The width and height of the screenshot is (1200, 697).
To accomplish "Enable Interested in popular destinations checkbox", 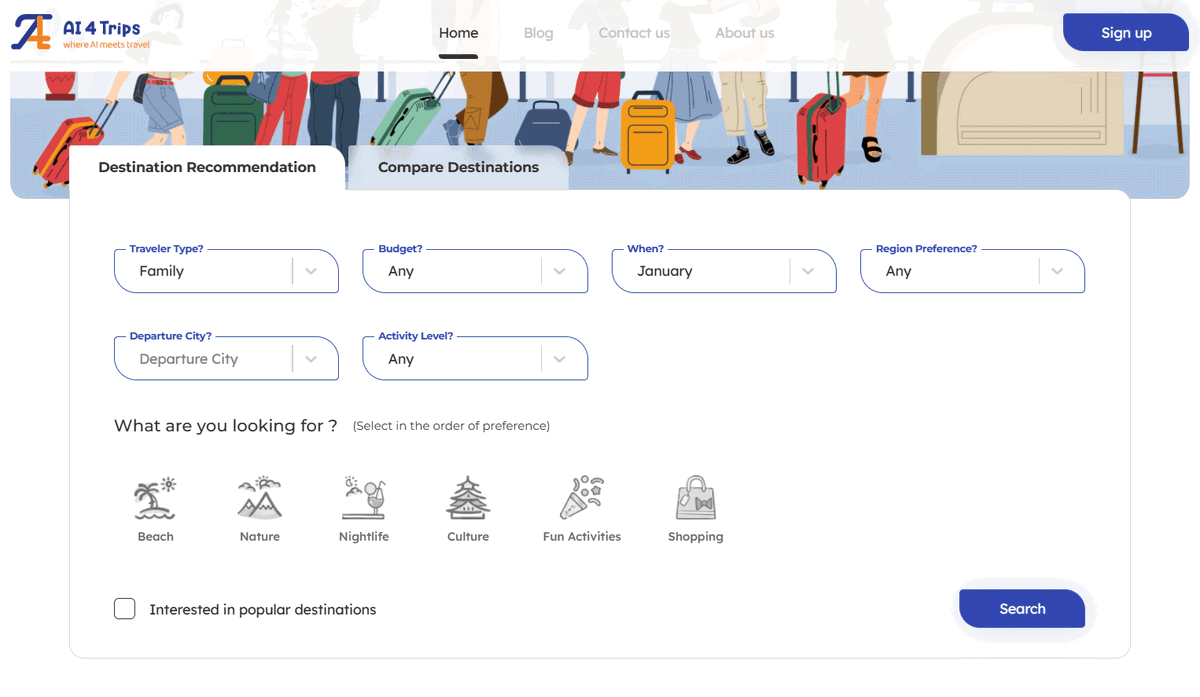I will click(x=125, y=609).
